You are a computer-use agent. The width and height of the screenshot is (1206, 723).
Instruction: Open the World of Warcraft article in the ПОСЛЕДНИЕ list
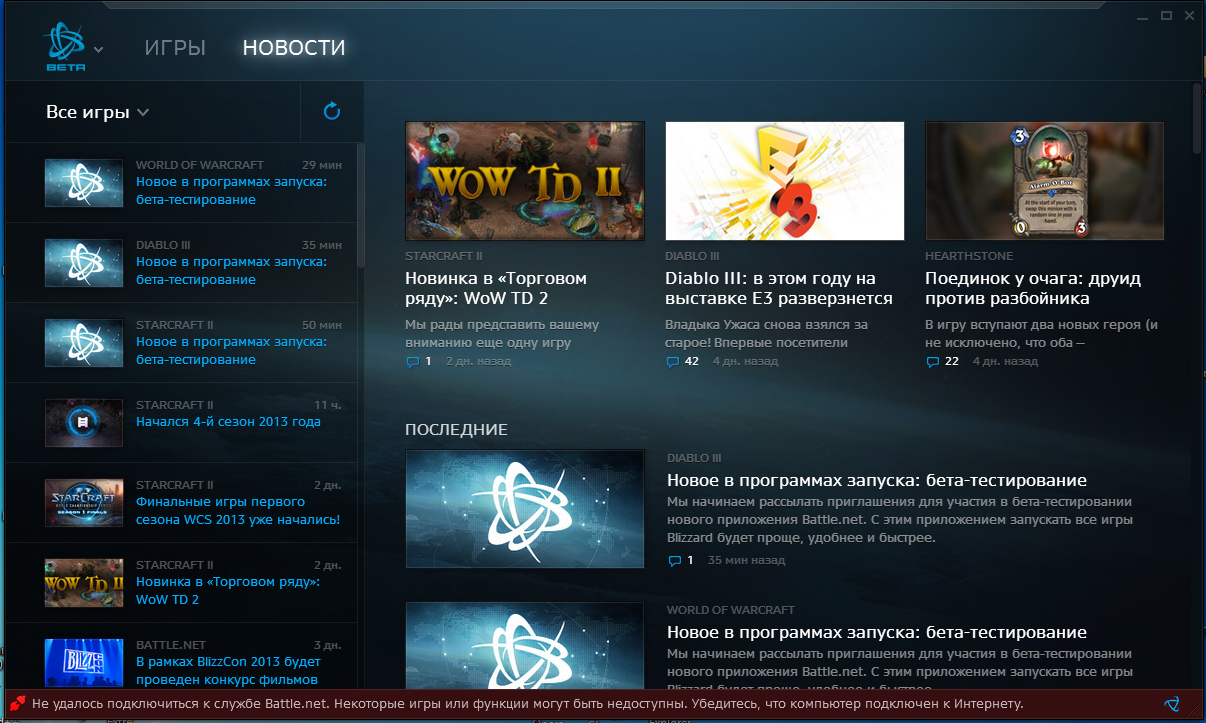pyautogui.click(x=877, y=632)
